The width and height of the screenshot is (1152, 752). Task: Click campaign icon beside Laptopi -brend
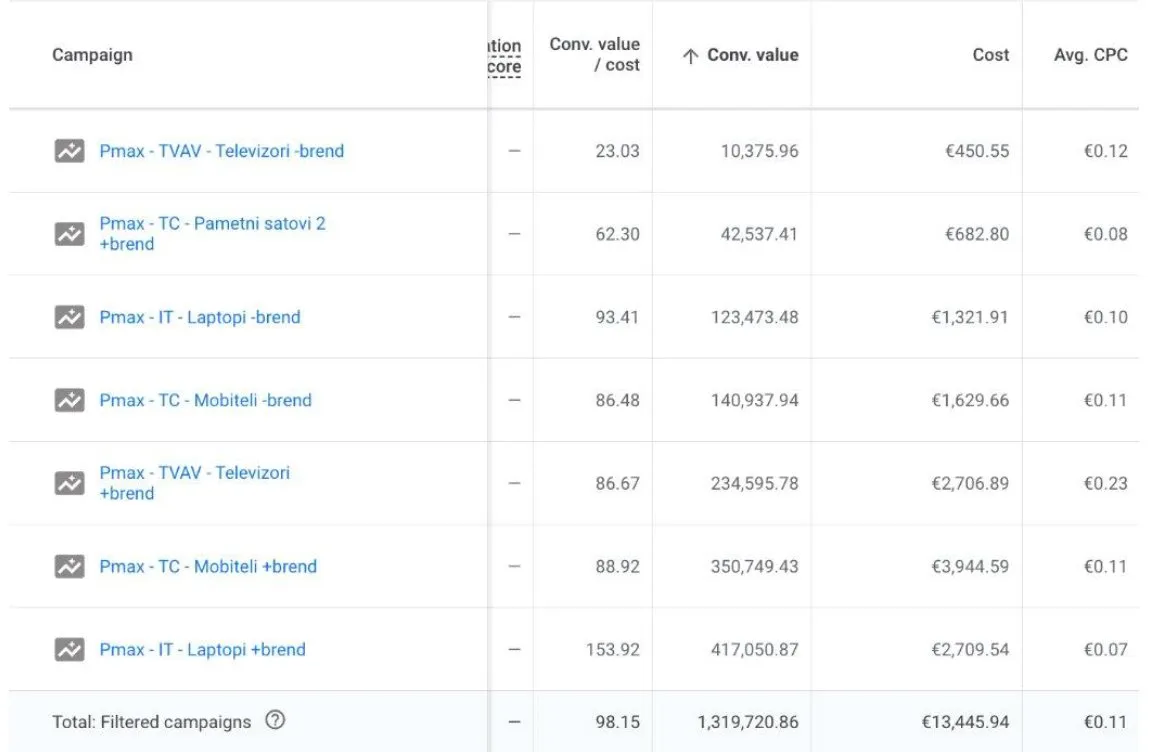click(70, 317)
